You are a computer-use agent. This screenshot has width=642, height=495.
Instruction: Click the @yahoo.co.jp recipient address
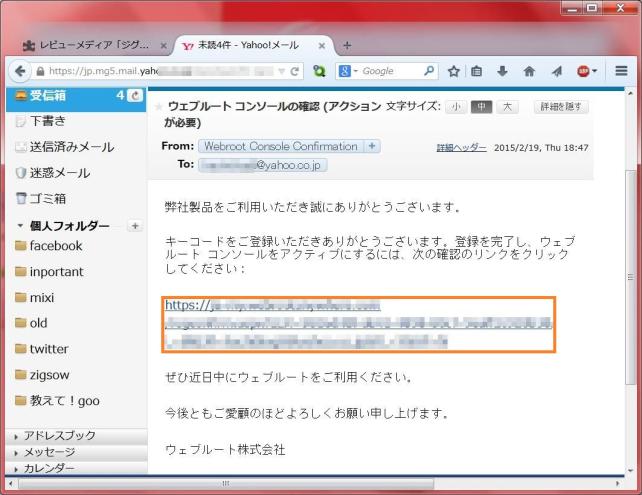click(x=262, y=165)
